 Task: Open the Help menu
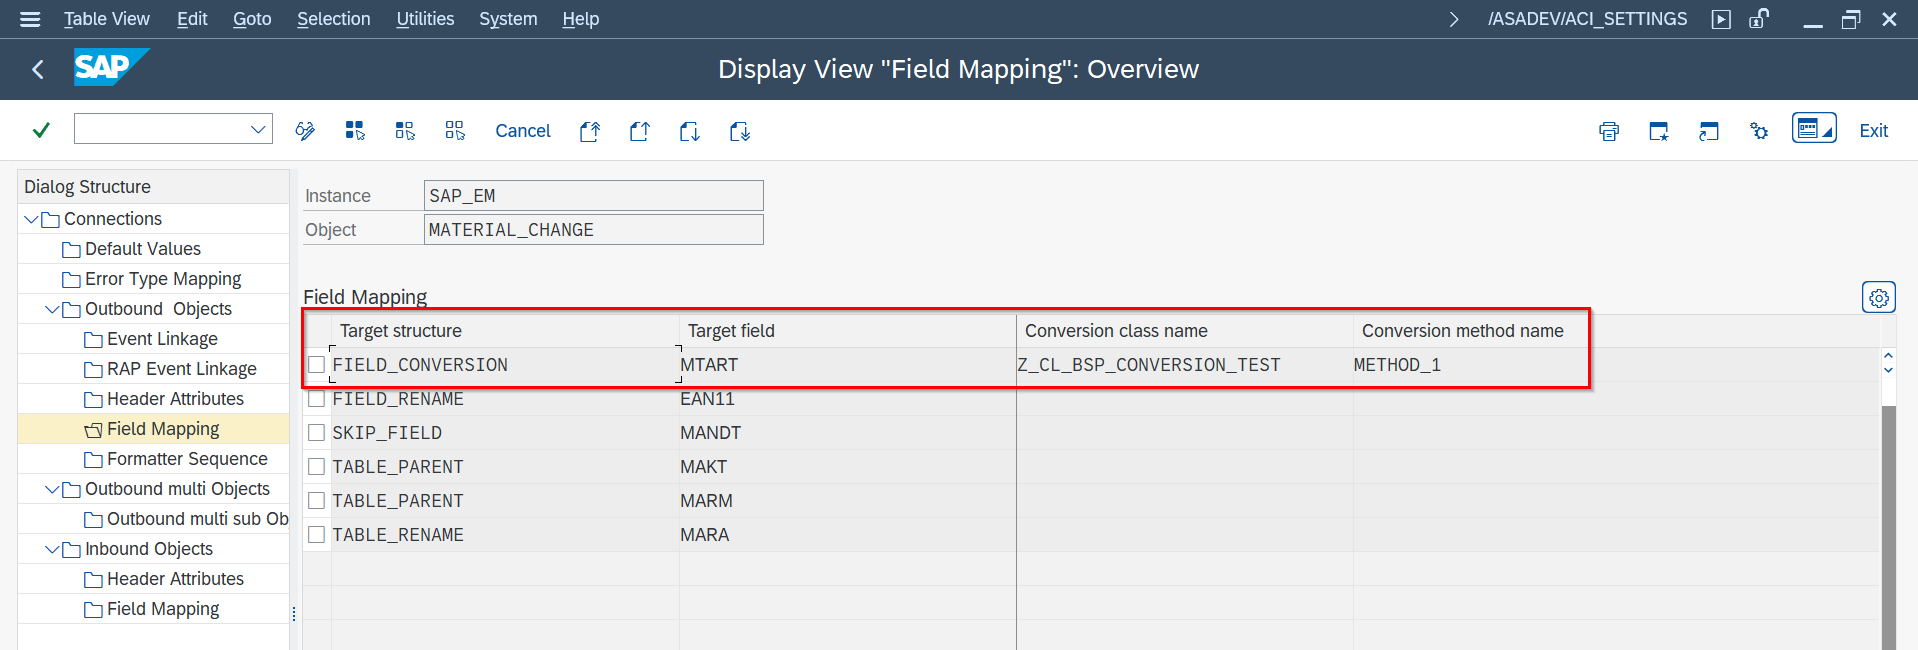click(x=580, y=19)
